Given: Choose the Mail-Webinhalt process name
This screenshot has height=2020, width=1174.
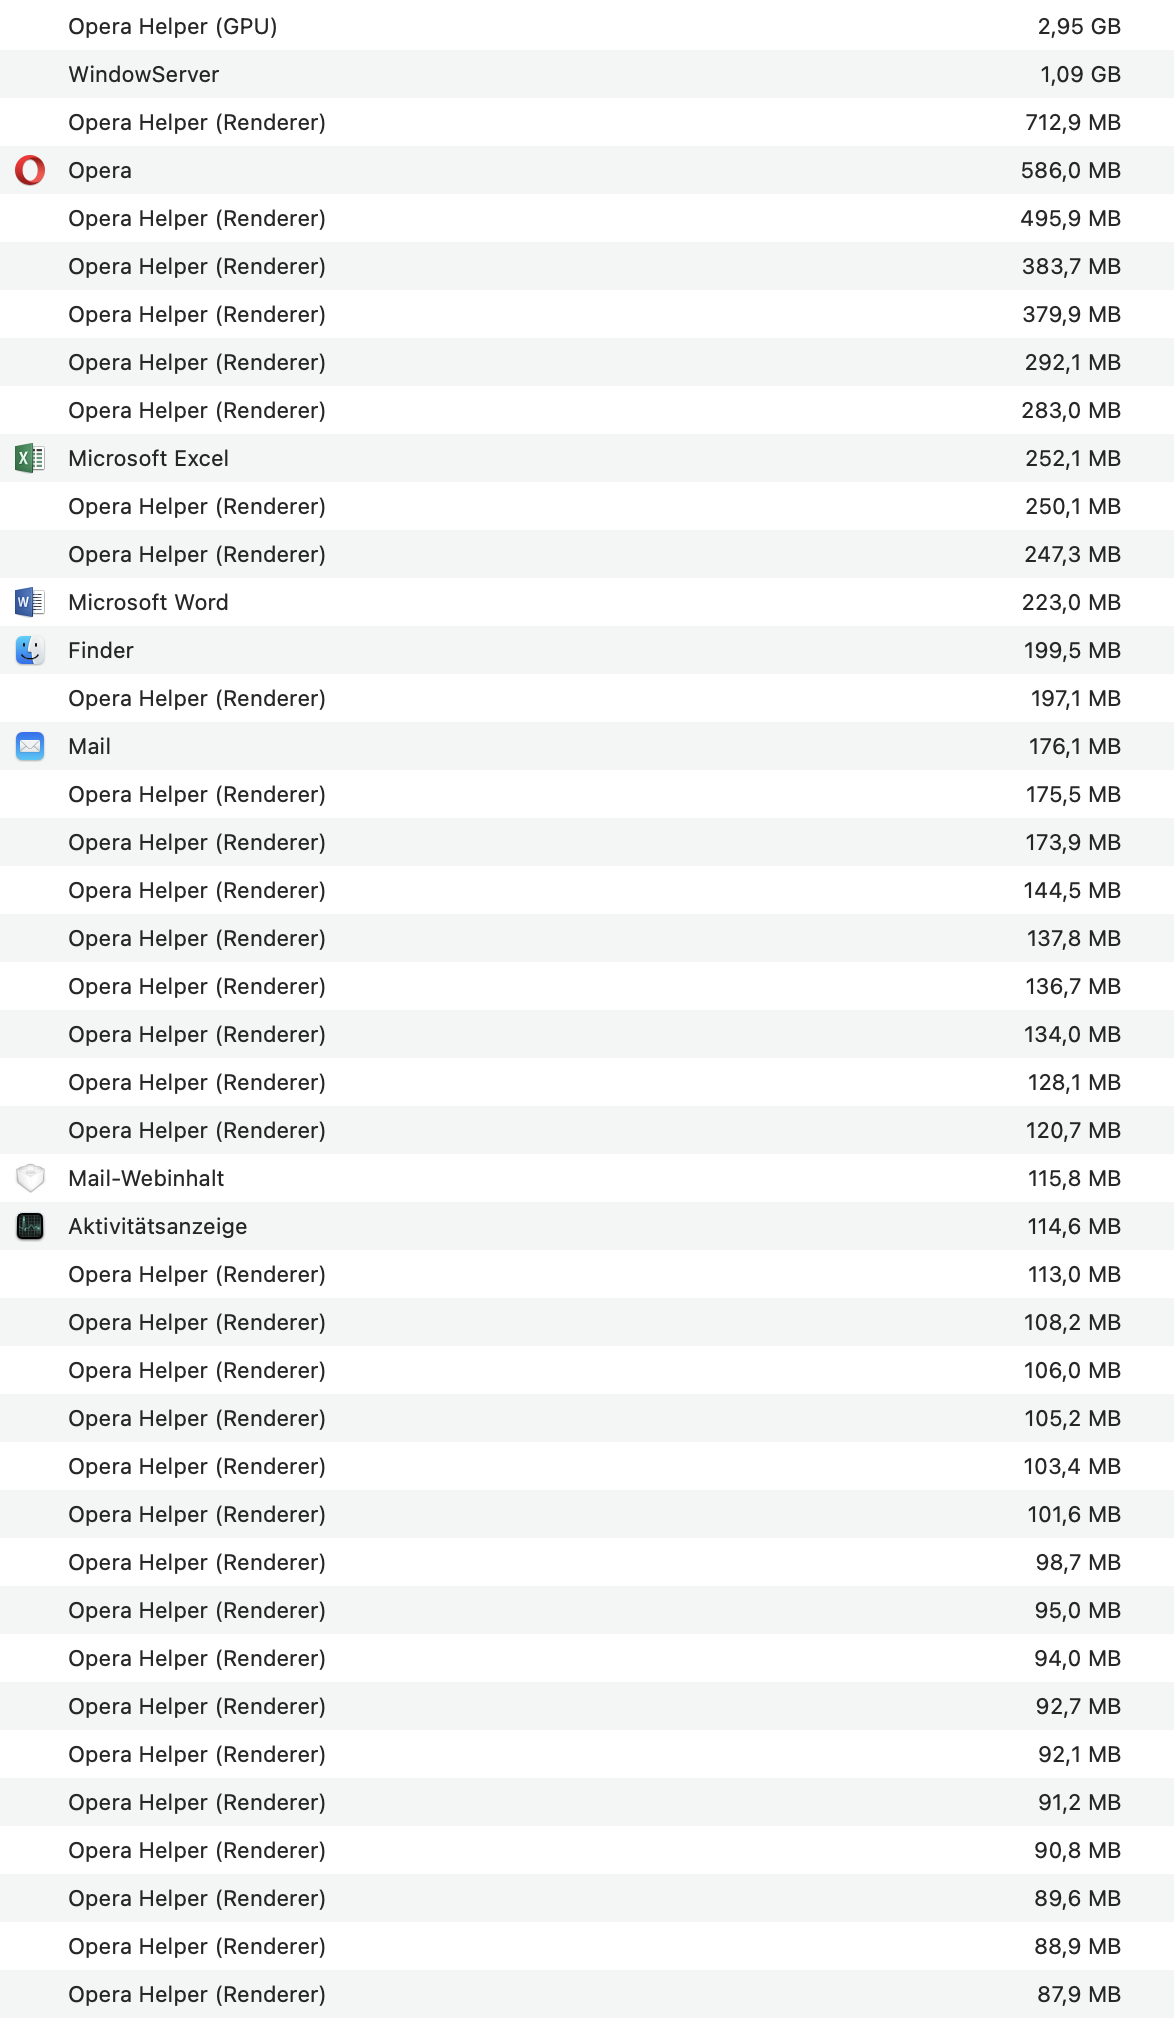Looking at the screenshot, I should (146, 1178).
